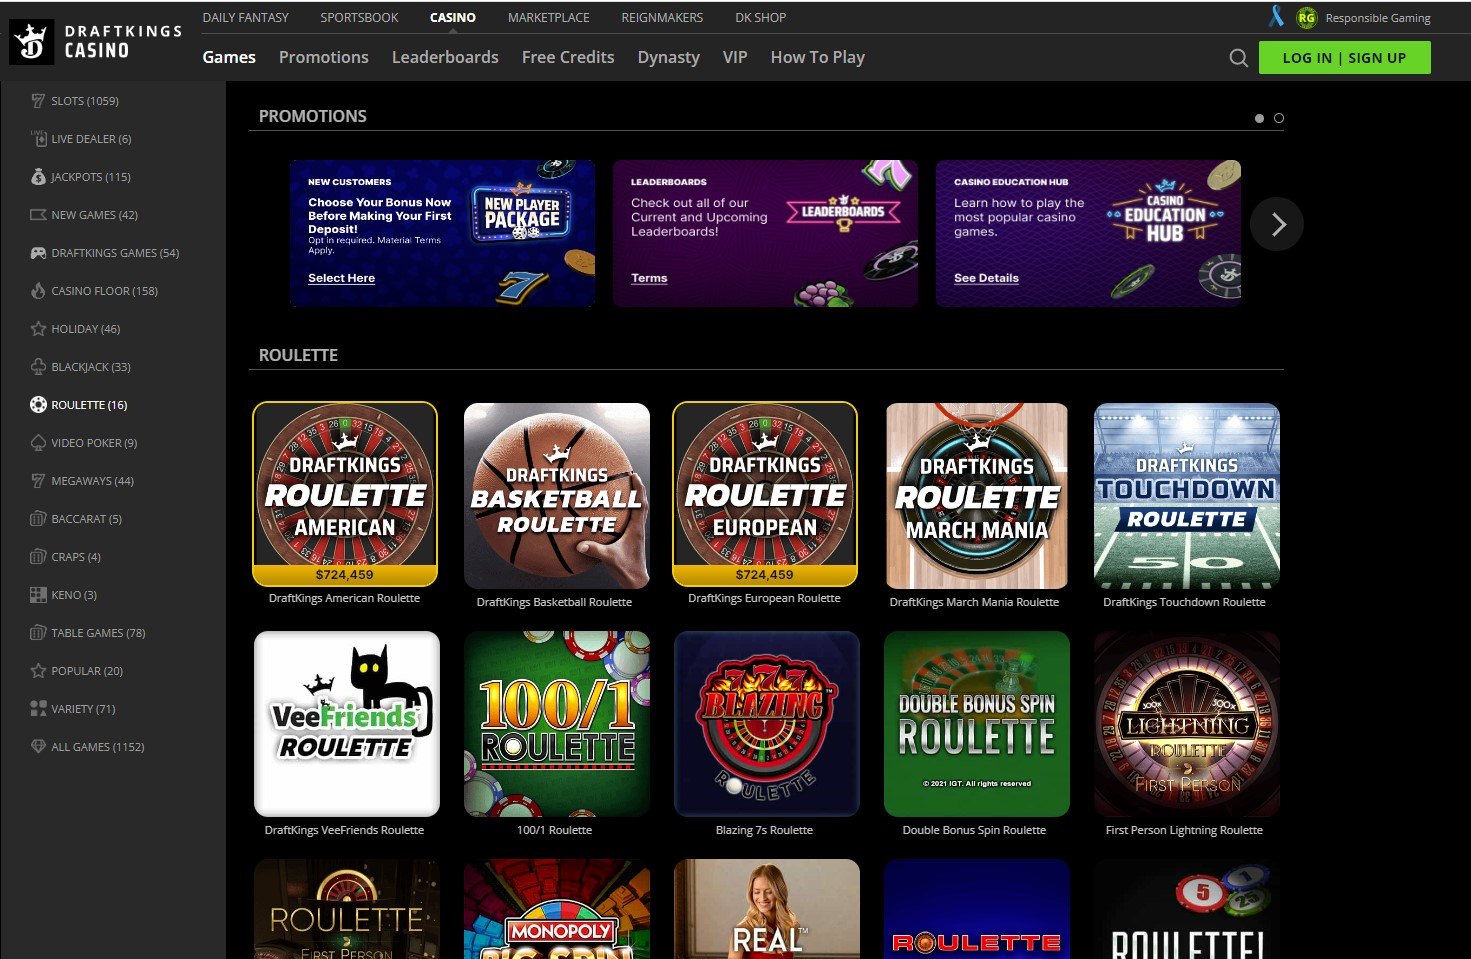This screenshot has height=959, width=1471.
Task: Click the Variety grid icon
Action: click(38, 709)
